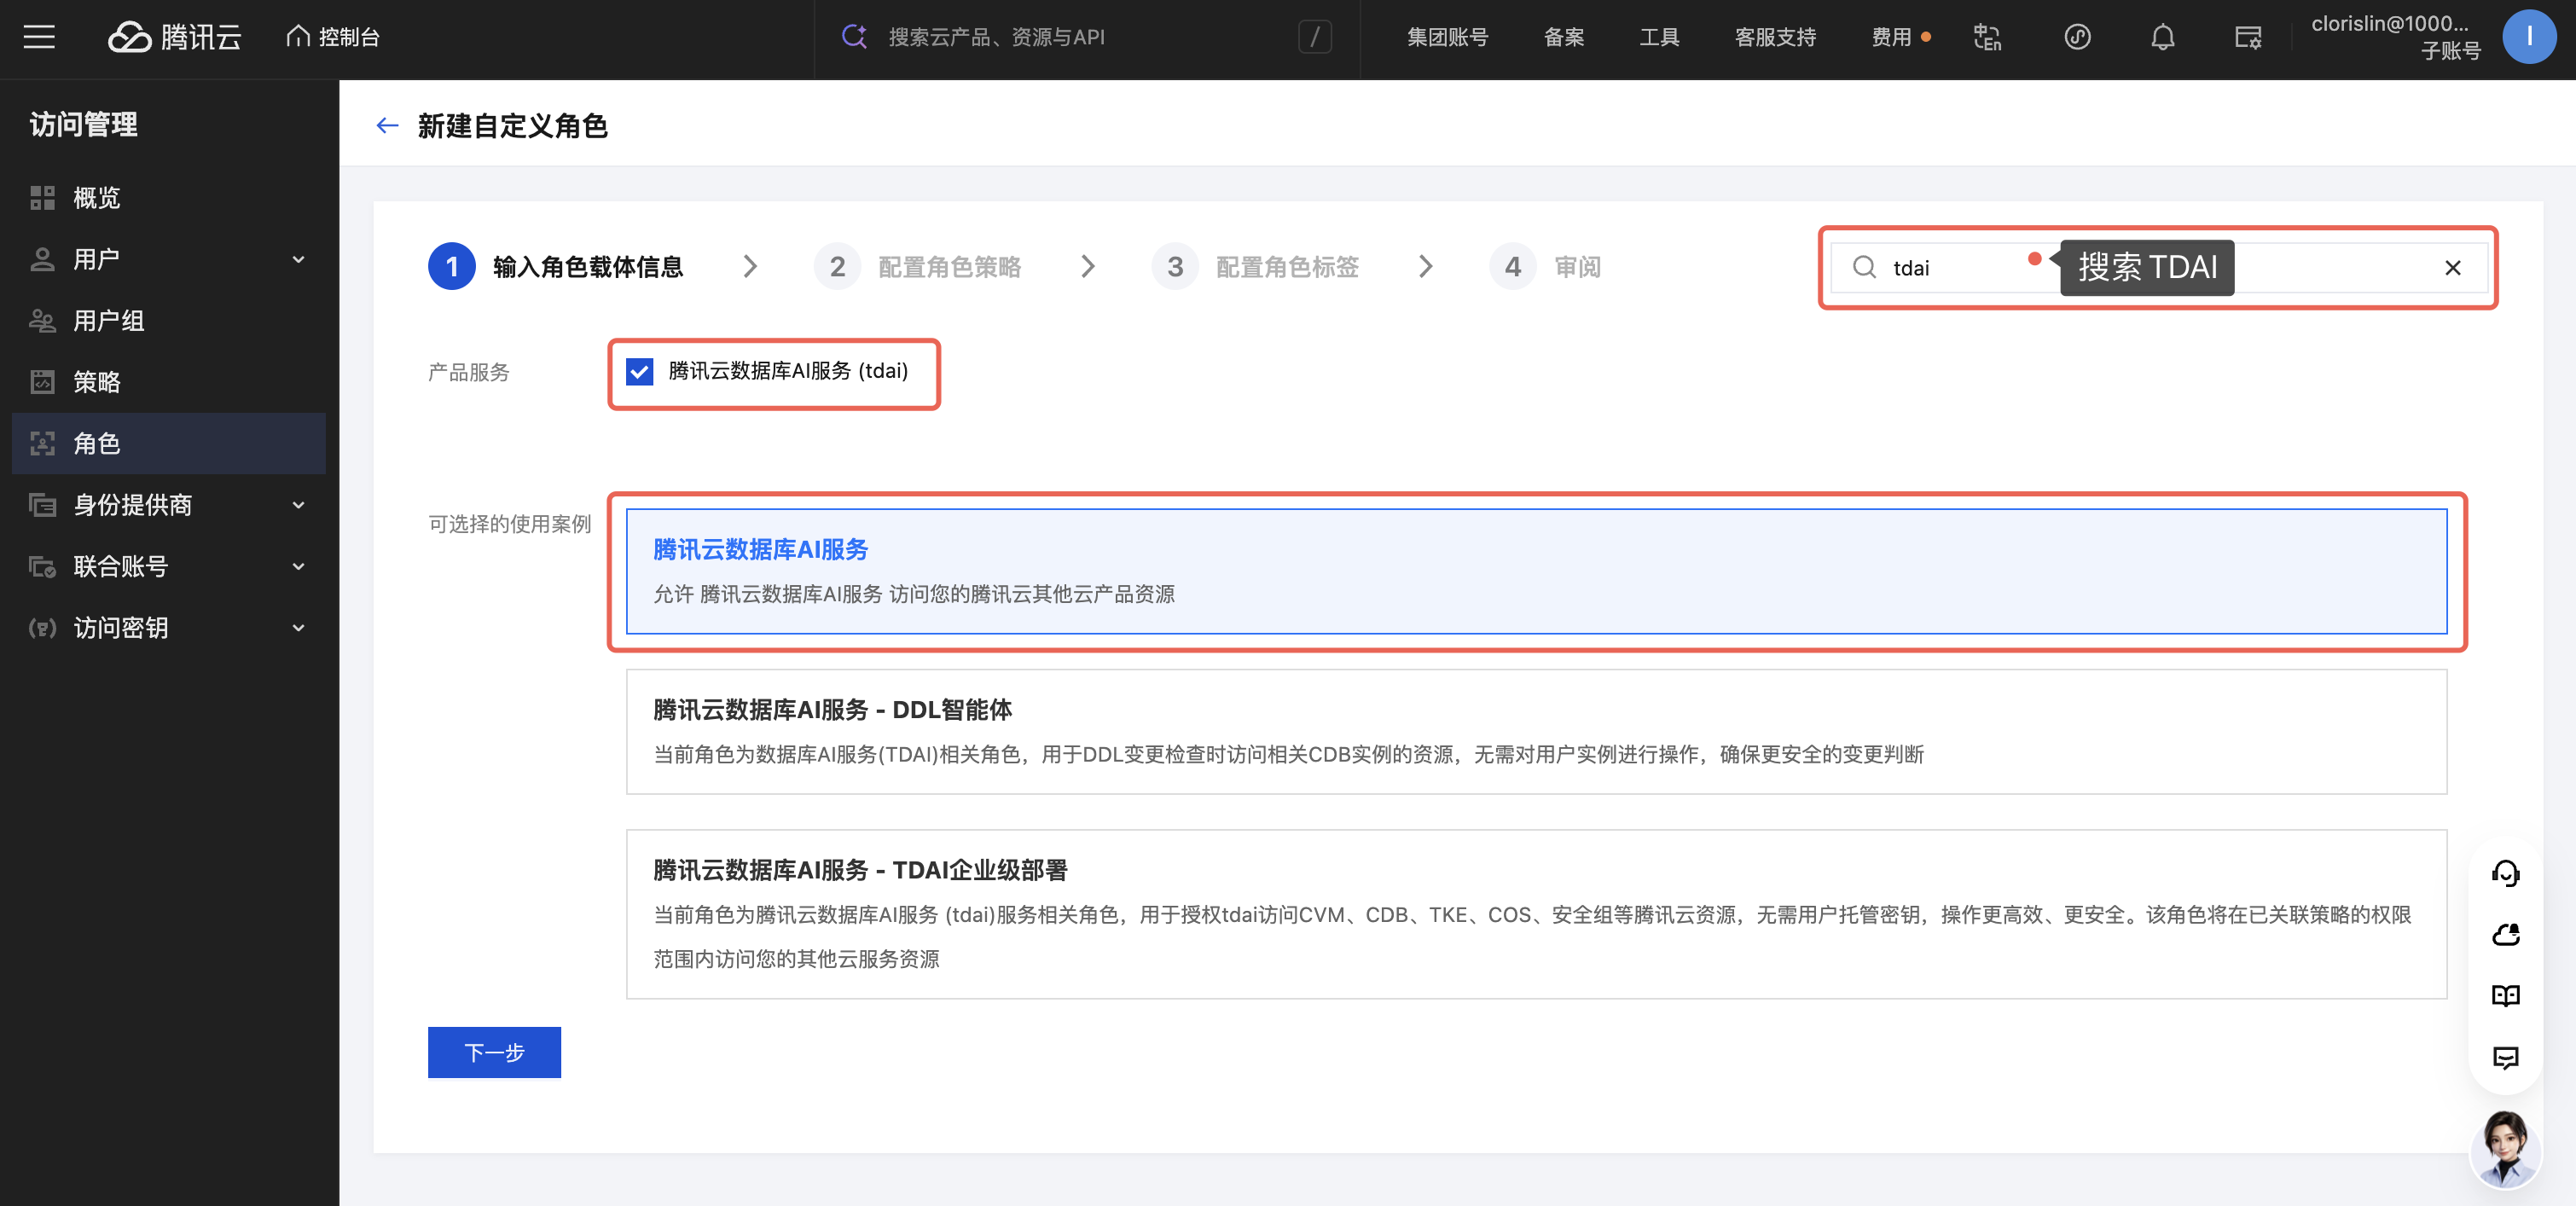Click the magnifier icon in tdai search
Viewport: 2576px width, 1206px height.
click(1864, 267)
